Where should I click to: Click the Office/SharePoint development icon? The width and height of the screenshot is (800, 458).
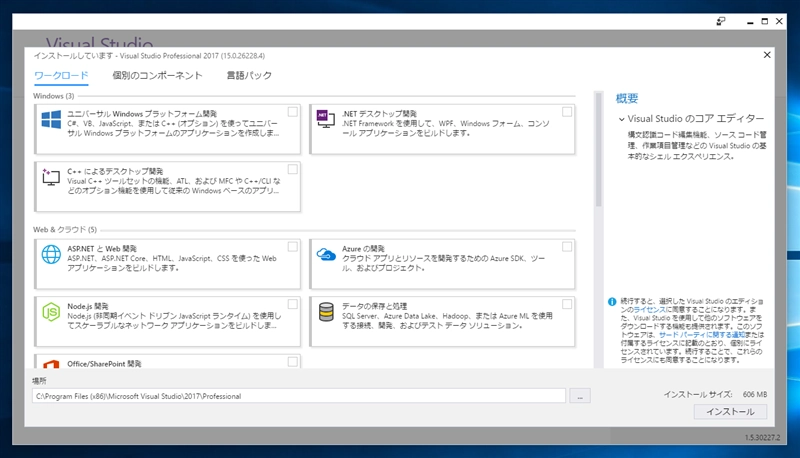51,364
